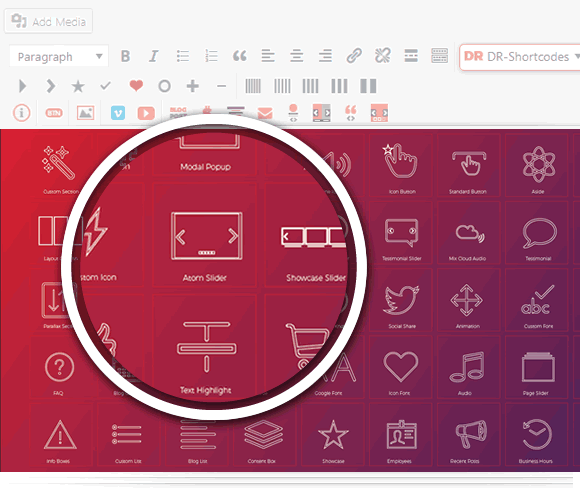Screen dimensions: 580x489
Task: Insert a YouTube video shortcode
Action: click(146, 113)
